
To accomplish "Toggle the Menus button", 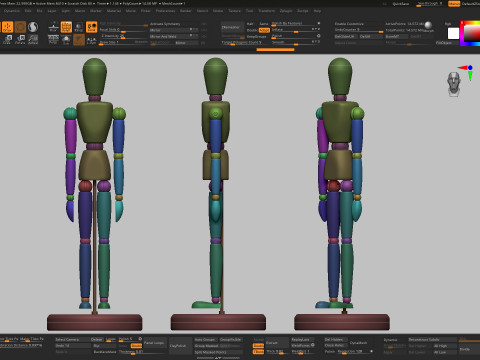I will point(454,4).
